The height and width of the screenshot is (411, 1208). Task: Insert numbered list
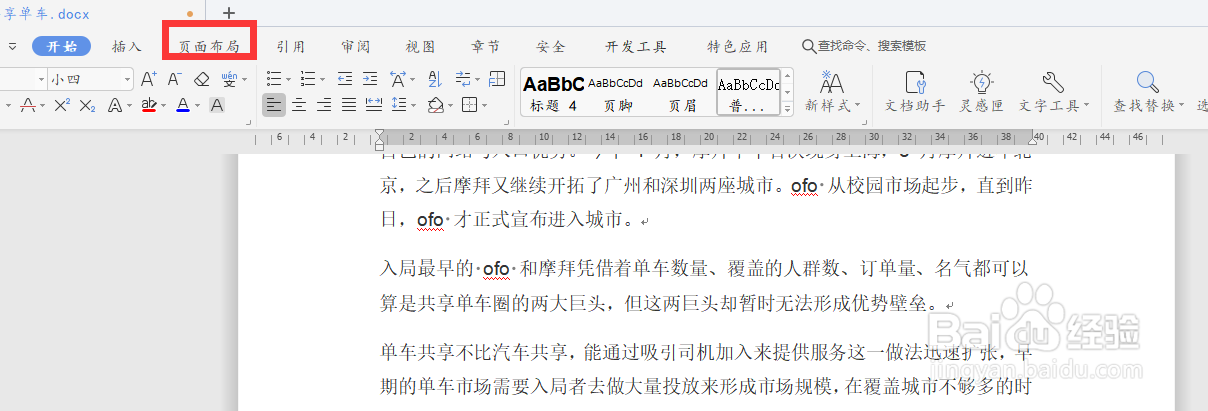coord(308,79)
